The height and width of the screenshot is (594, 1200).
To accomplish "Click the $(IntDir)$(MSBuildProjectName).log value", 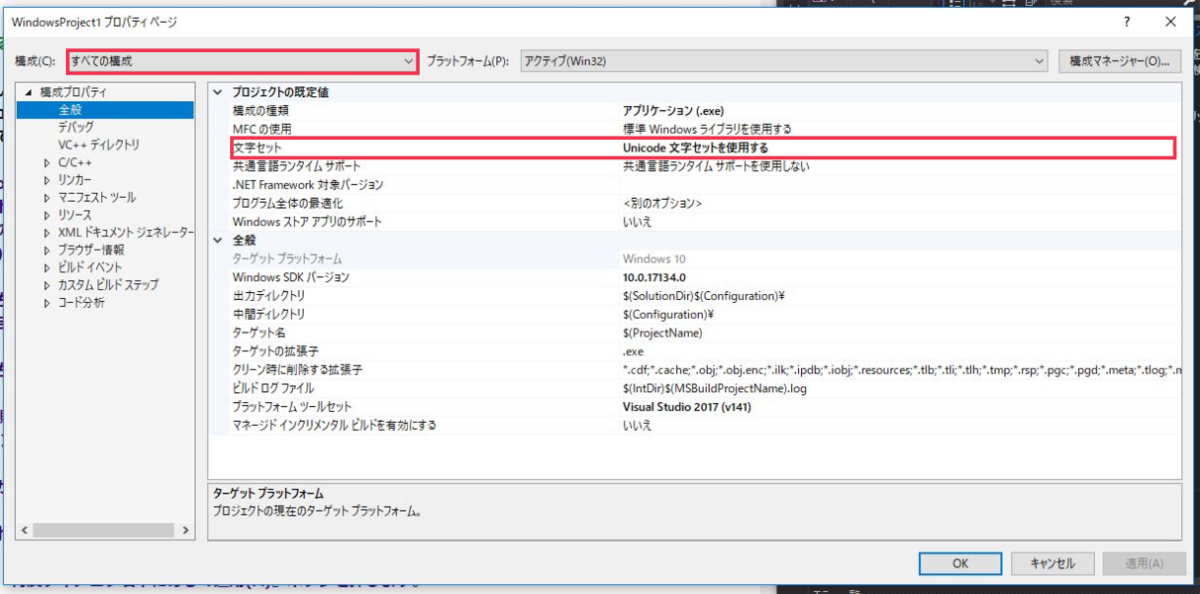I will 714,388.
